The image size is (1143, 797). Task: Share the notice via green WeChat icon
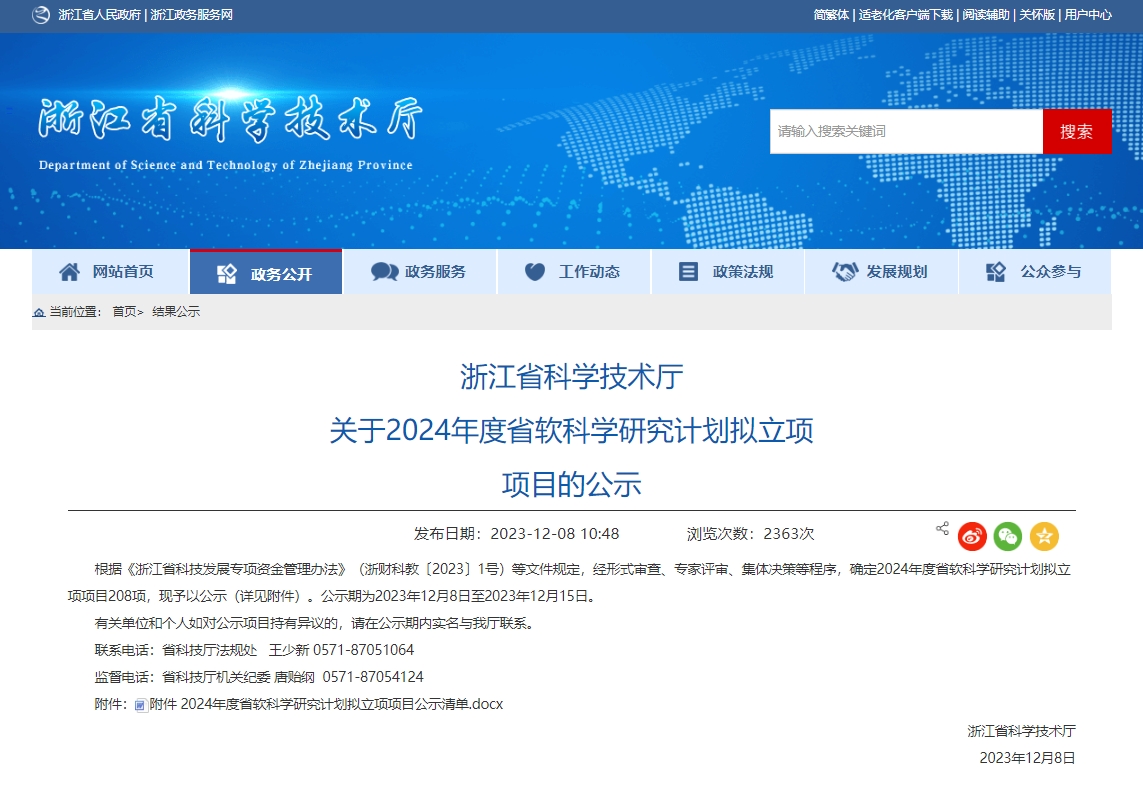[x=1008, y=537]
